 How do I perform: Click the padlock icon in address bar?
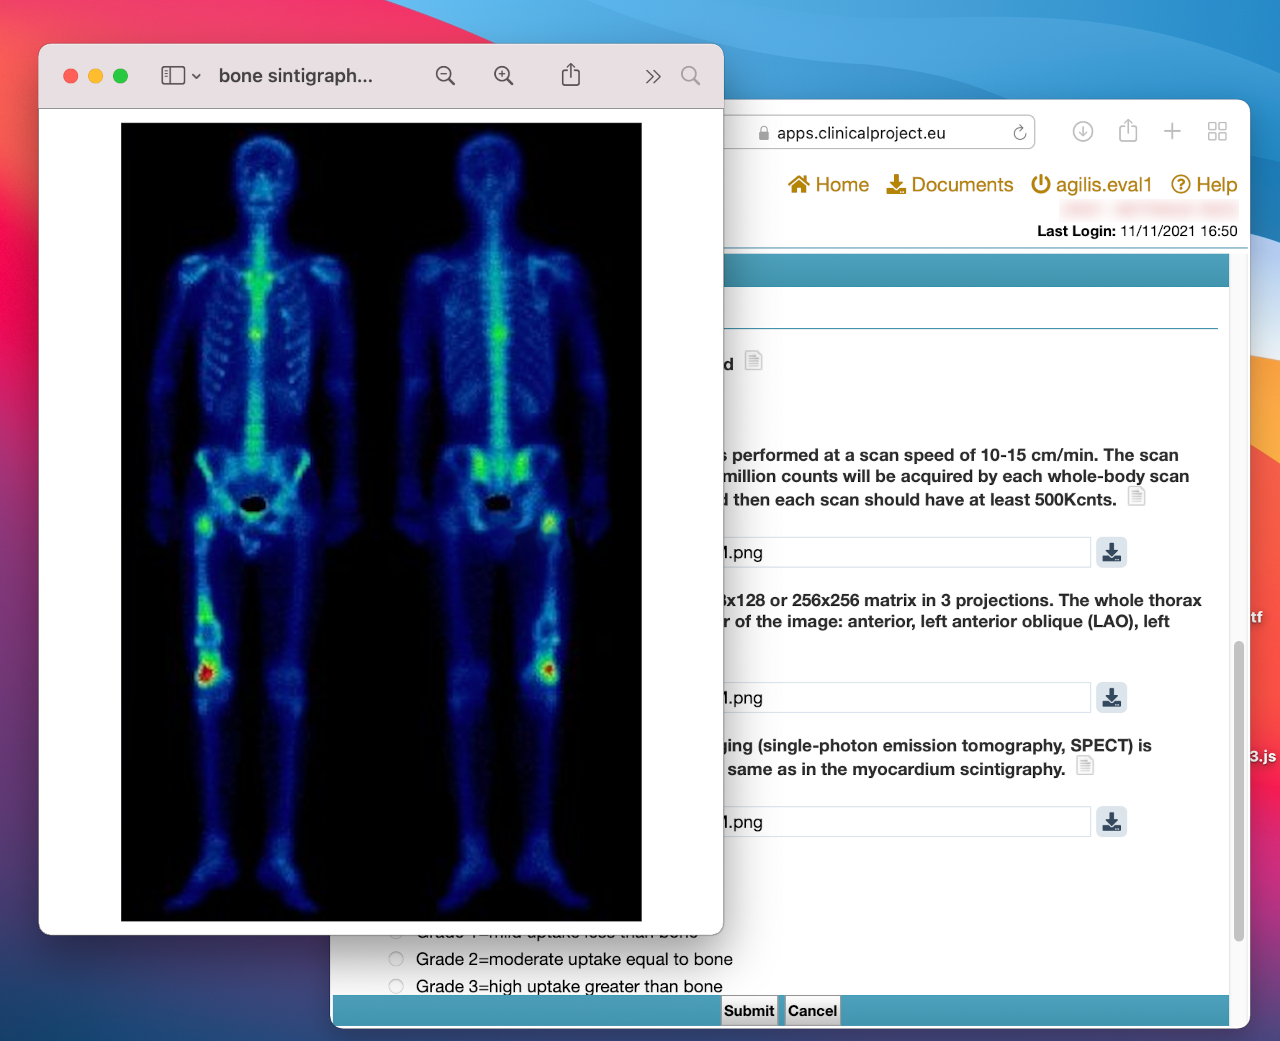(x=764, y=133)
